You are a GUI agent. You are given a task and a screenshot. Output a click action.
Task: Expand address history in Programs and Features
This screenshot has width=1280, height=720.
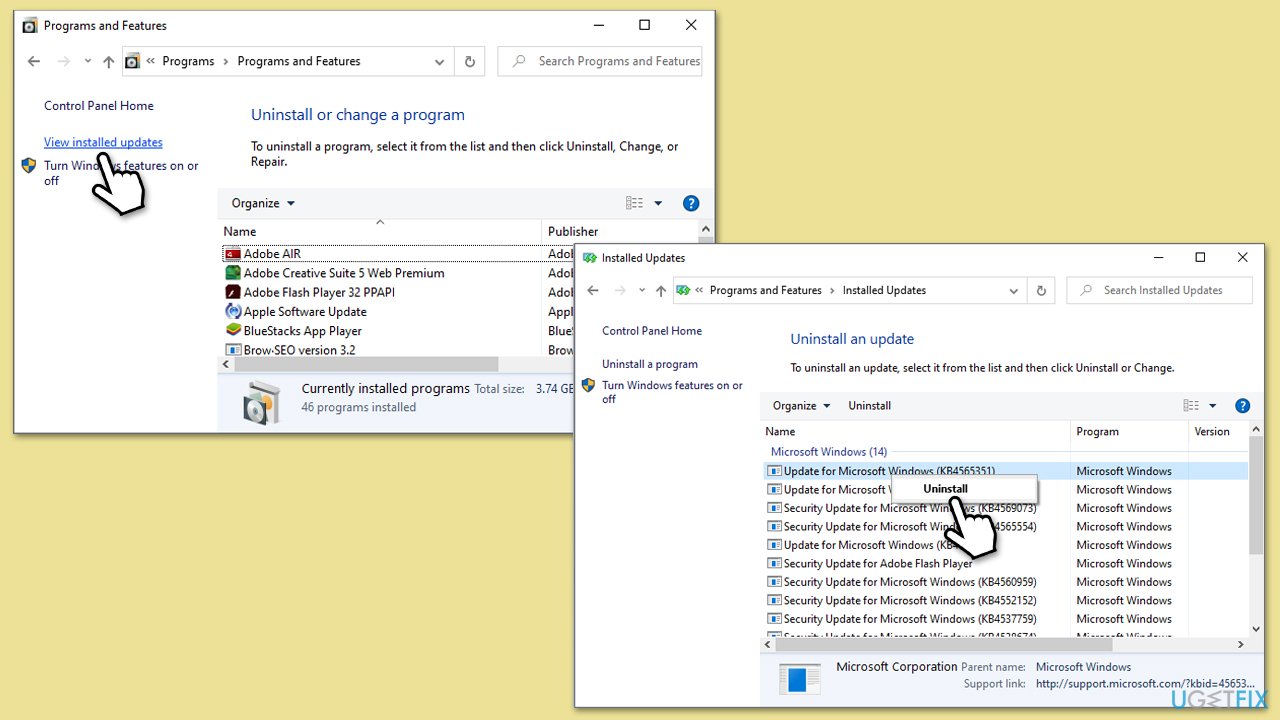(x=439, y=61)
